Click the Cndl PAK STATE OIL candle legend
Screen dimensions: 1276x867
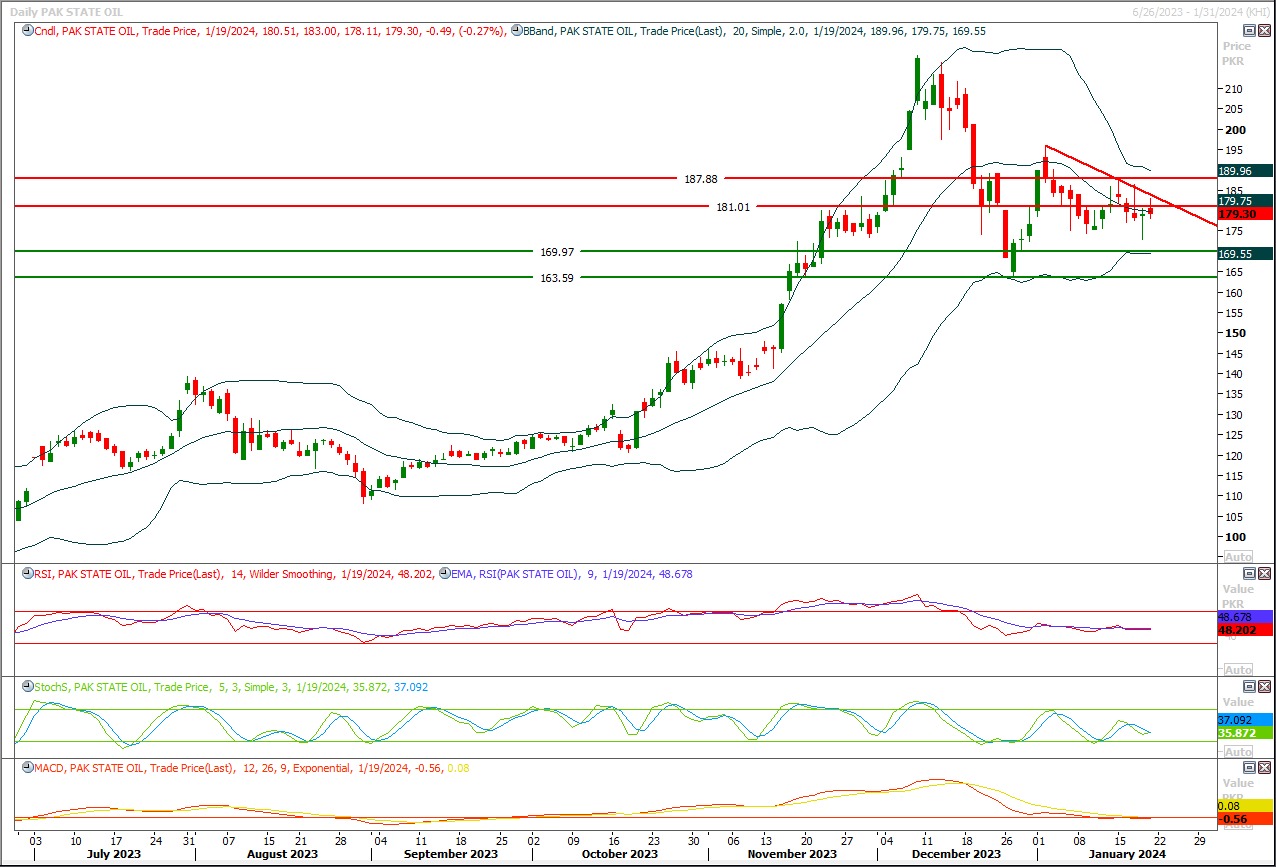269,31
